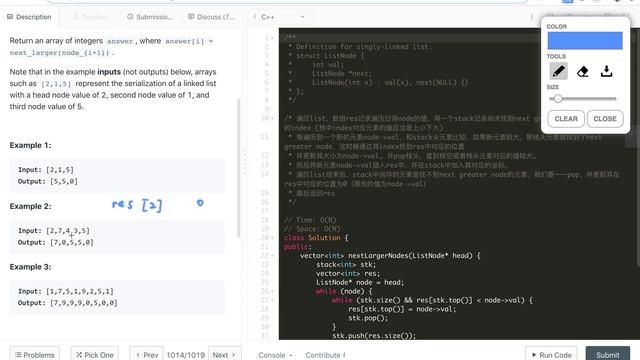Go to the Next problem
The width and height of the screenshot is (640, 360).
(224, 355)
